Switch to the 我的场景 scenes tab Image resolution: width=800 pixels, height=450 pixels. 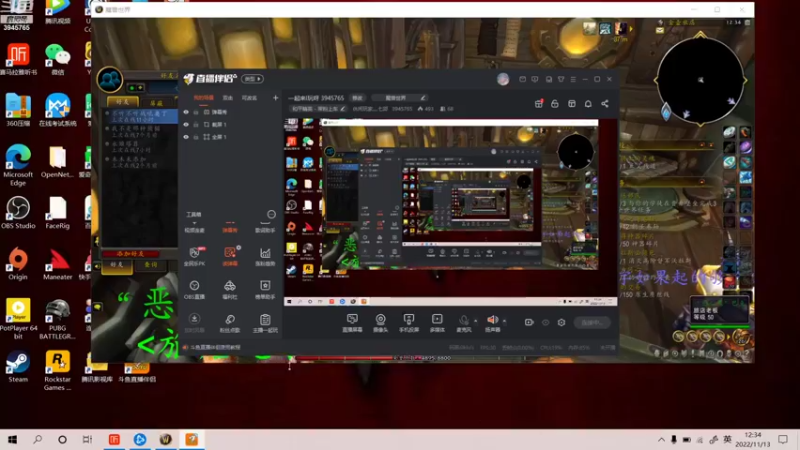click(204, 97)
